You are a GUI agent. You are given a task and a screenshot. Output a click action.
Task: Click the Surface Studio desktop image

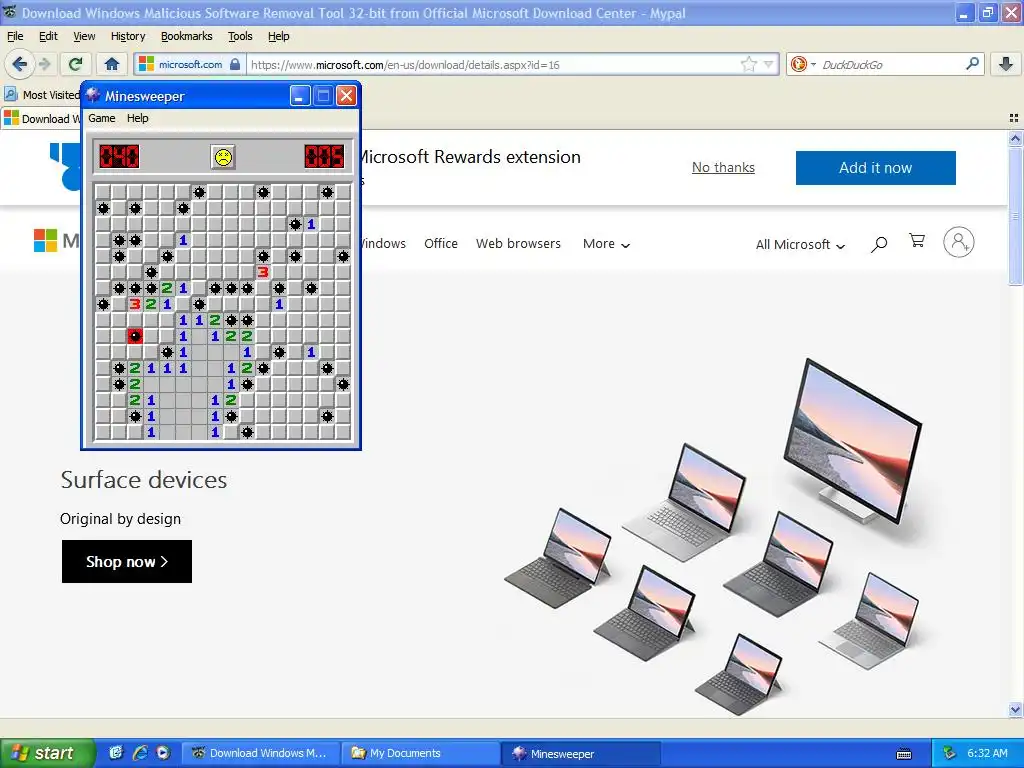853,441
